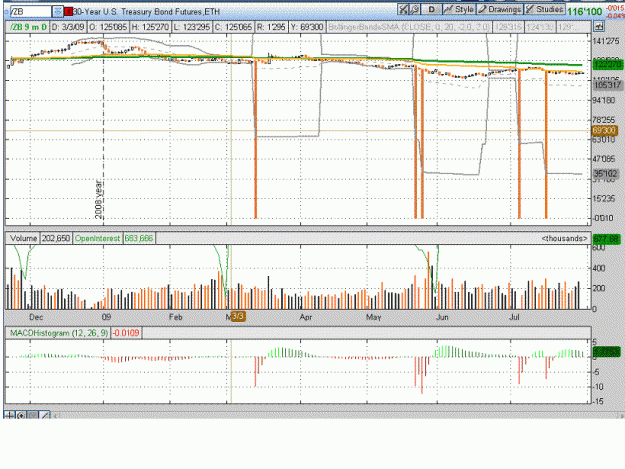Click the R: 1'295 range value

(271, 27)
